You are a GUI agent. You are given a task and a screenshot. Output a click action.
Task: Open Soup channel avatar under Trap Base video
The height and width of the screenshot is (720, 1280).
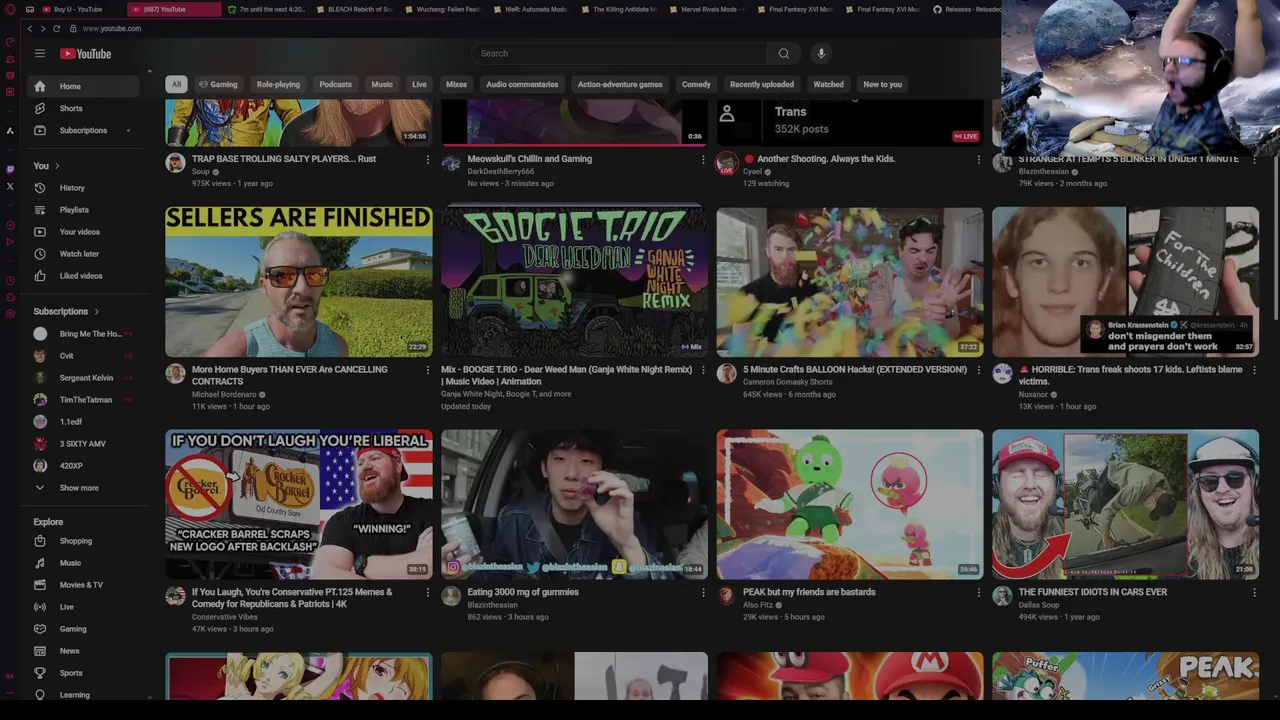(x=175, y=163)
